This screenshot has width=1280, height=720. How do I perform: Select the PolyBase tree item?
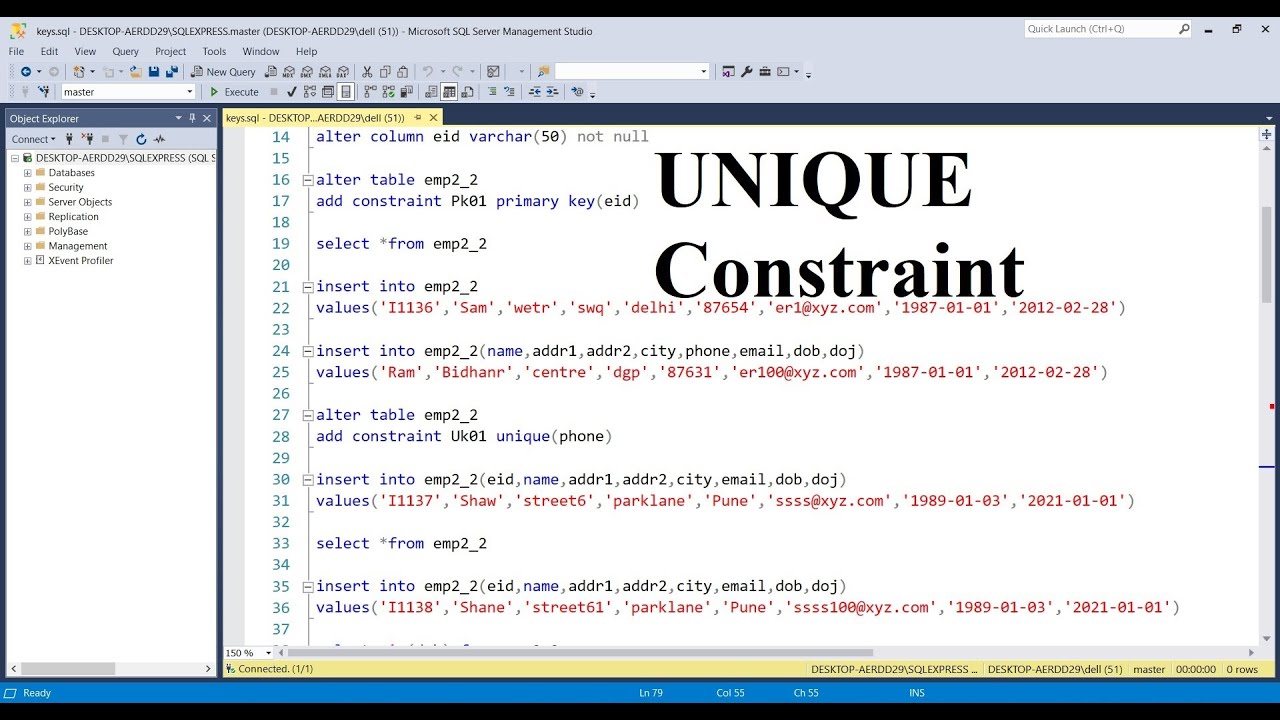(68, 231)
